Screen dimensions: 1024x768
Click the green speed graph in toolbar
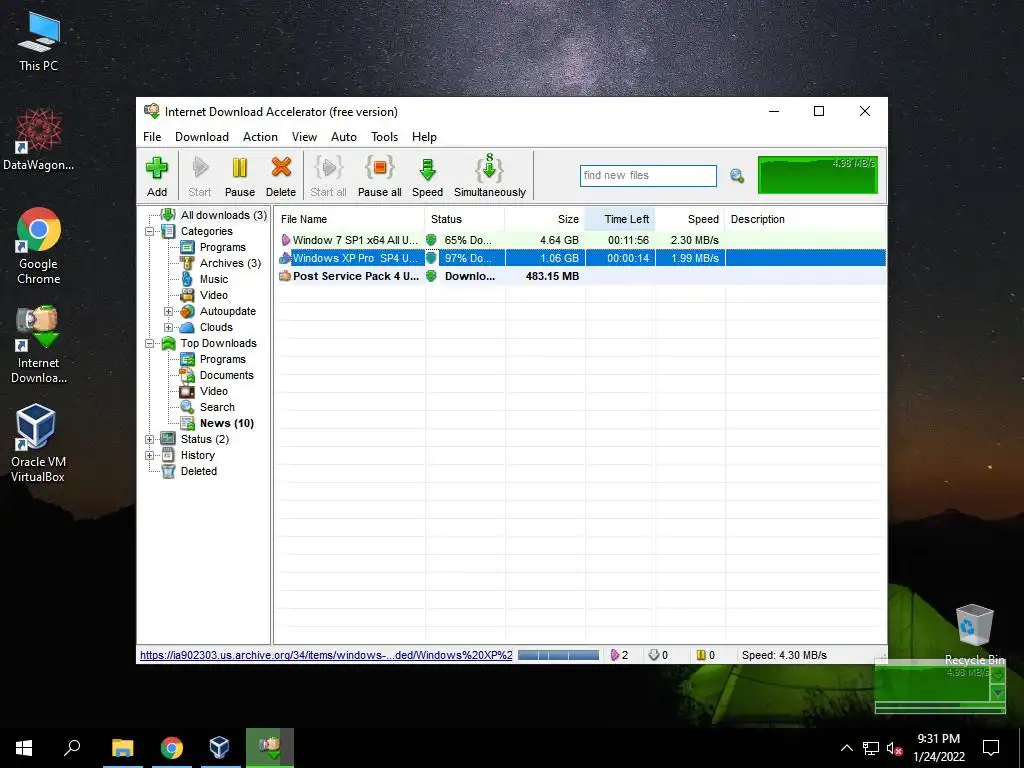click(x=818, y=174)
